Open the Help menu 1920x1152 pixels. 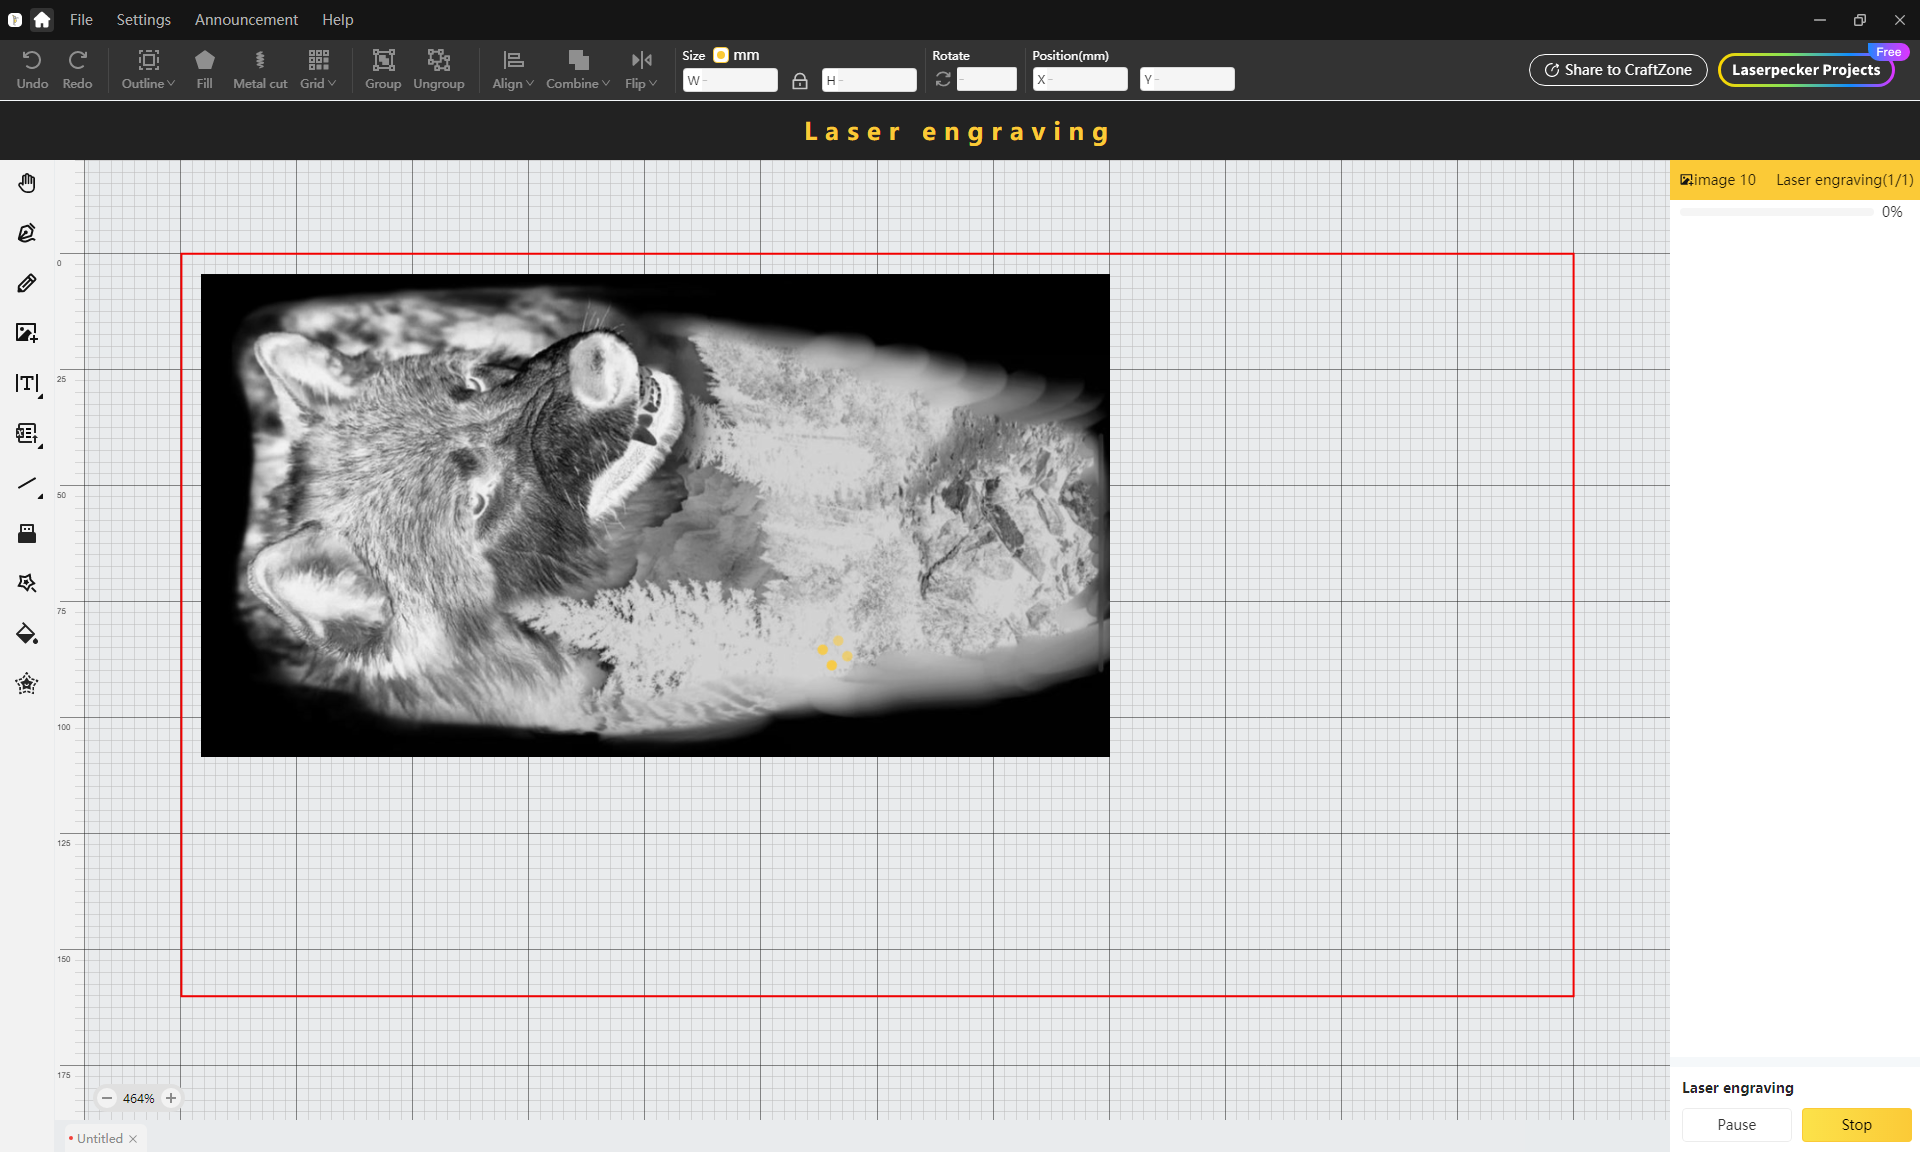coord(338,19)
